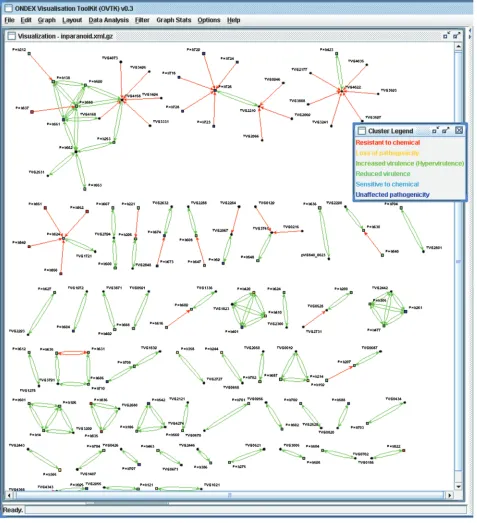
Task: Click the 'ONDEX Visualisation ToolKit (OVTK) v0.3' title
Action: 74,8
